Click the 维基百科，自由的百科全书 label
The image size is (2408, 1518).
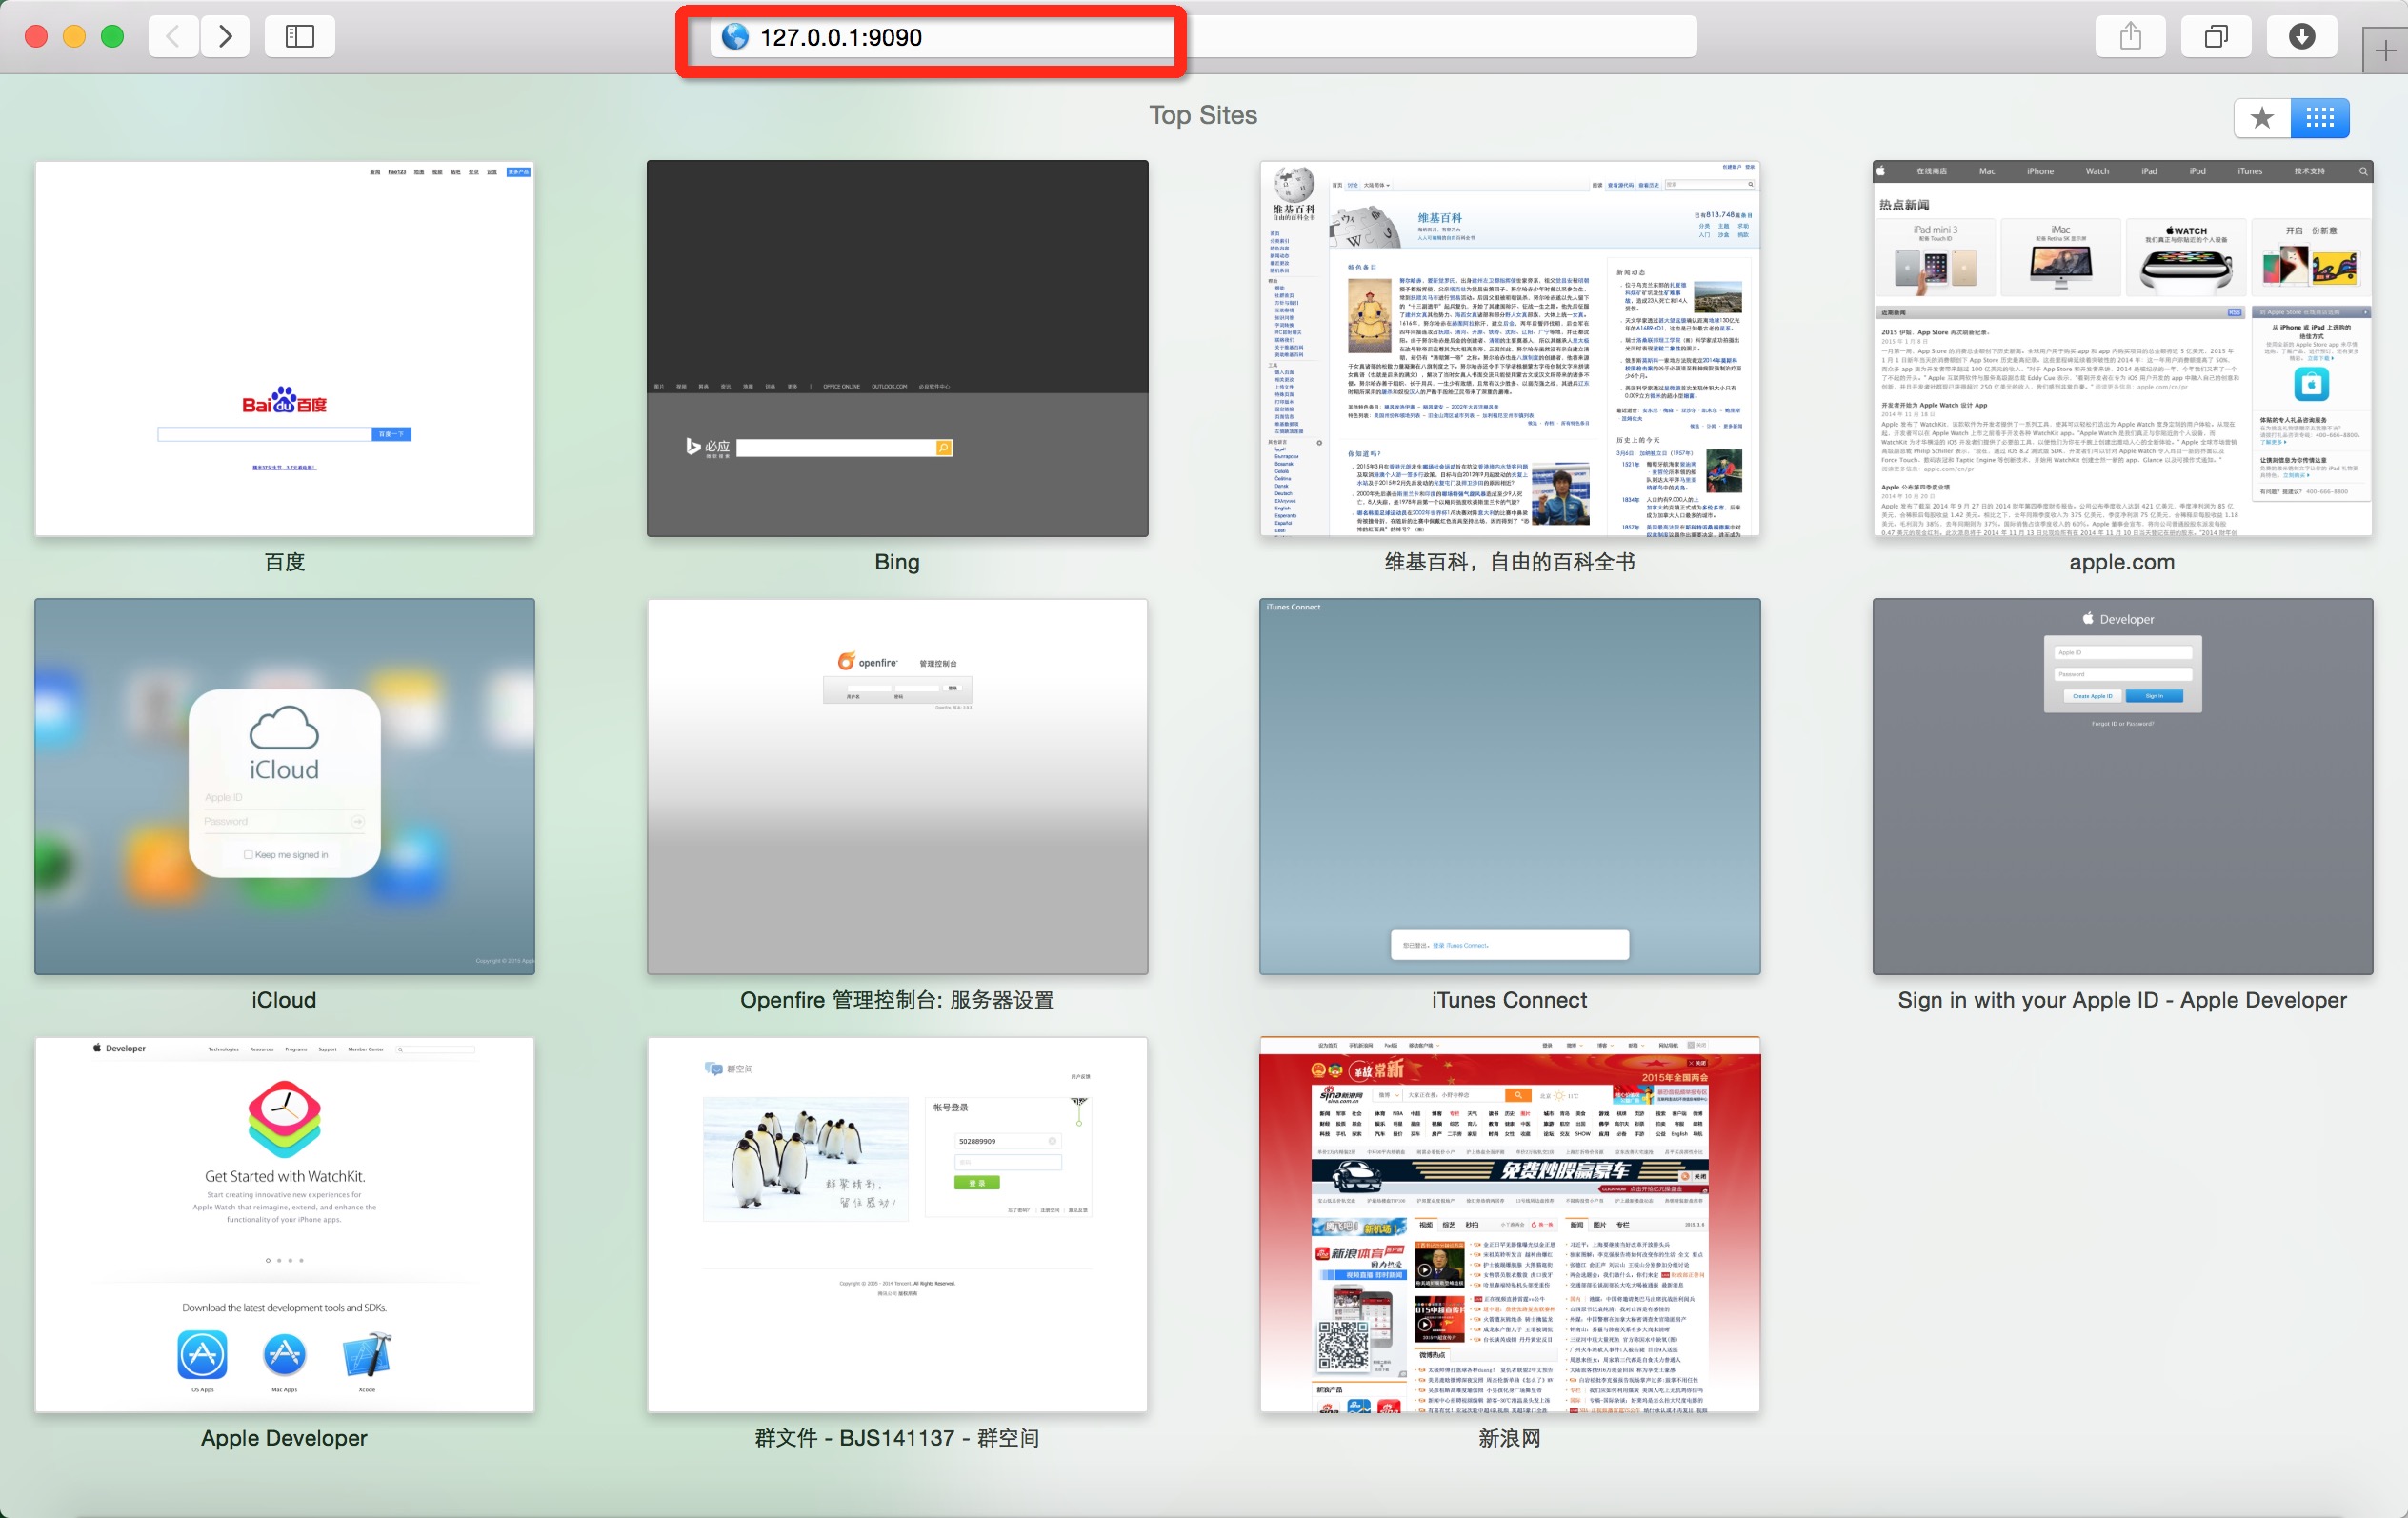(1510, 562)
